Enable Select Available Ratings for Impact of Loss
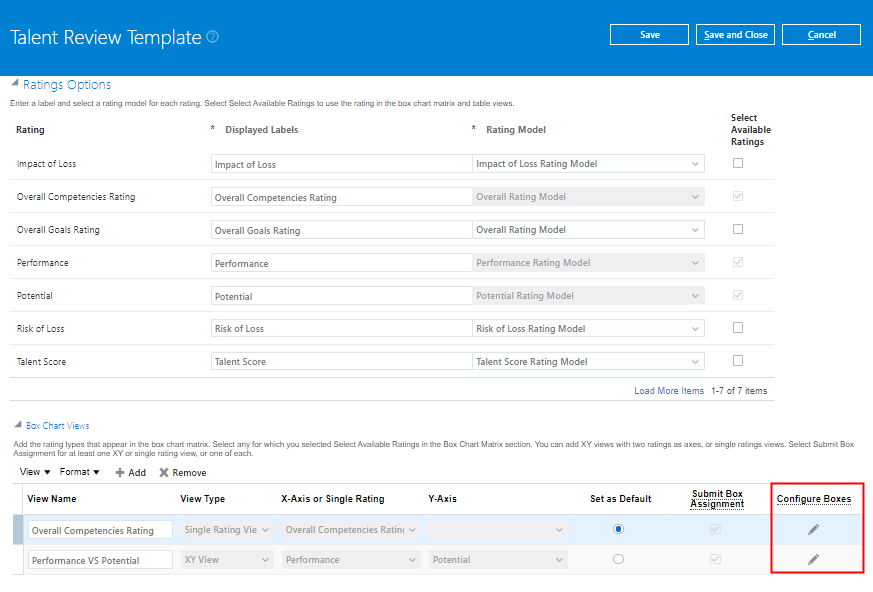Viewport: 873px width, 592px height. pos(737,162)
